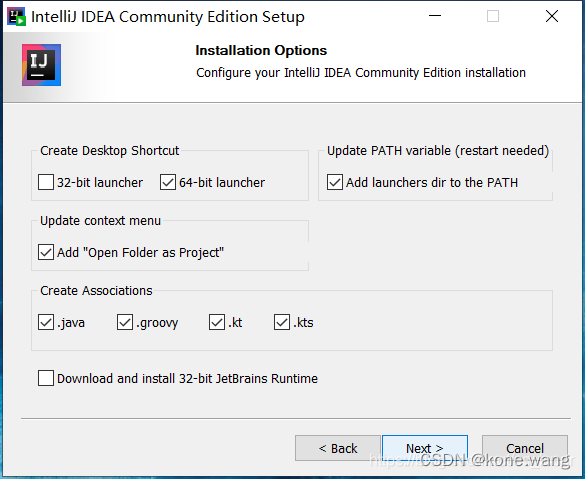The width and height of the screenshot is (585, 479).
Task: Click the window title bar text
Action: point(168,17)
